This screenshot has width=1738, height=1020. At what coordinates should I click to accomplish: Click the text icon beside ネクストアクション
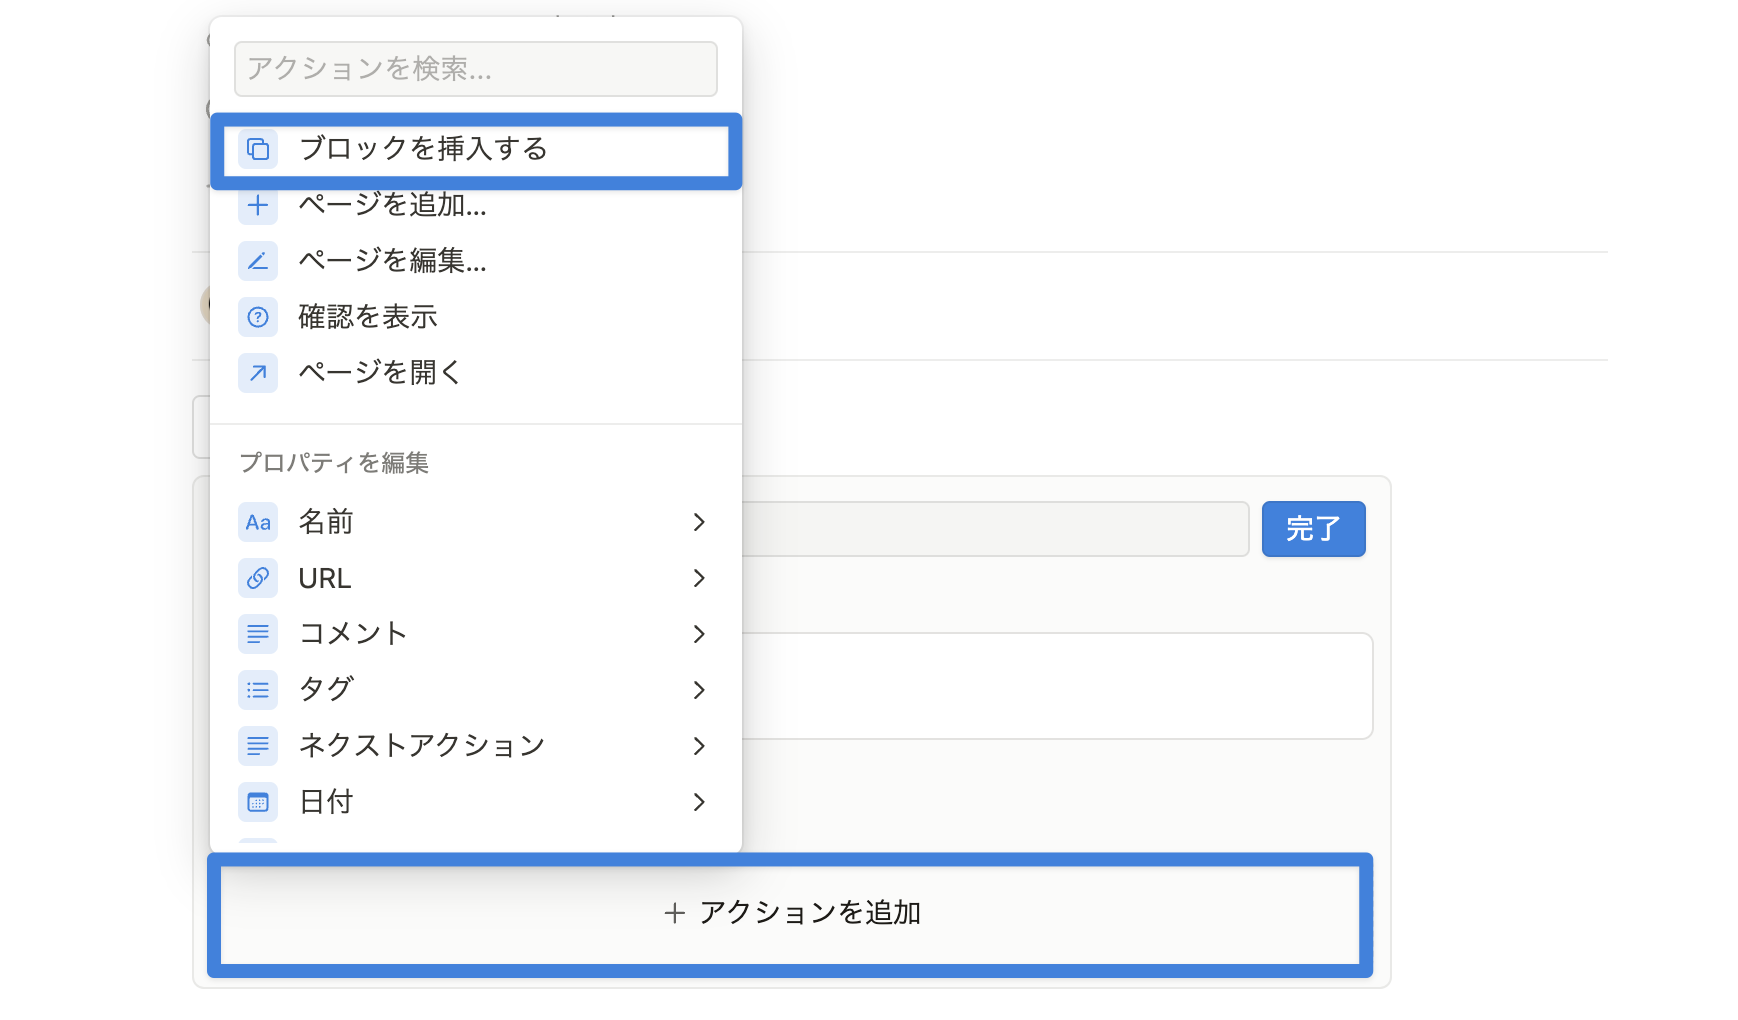pyautogui.click(x=258, y=746)
